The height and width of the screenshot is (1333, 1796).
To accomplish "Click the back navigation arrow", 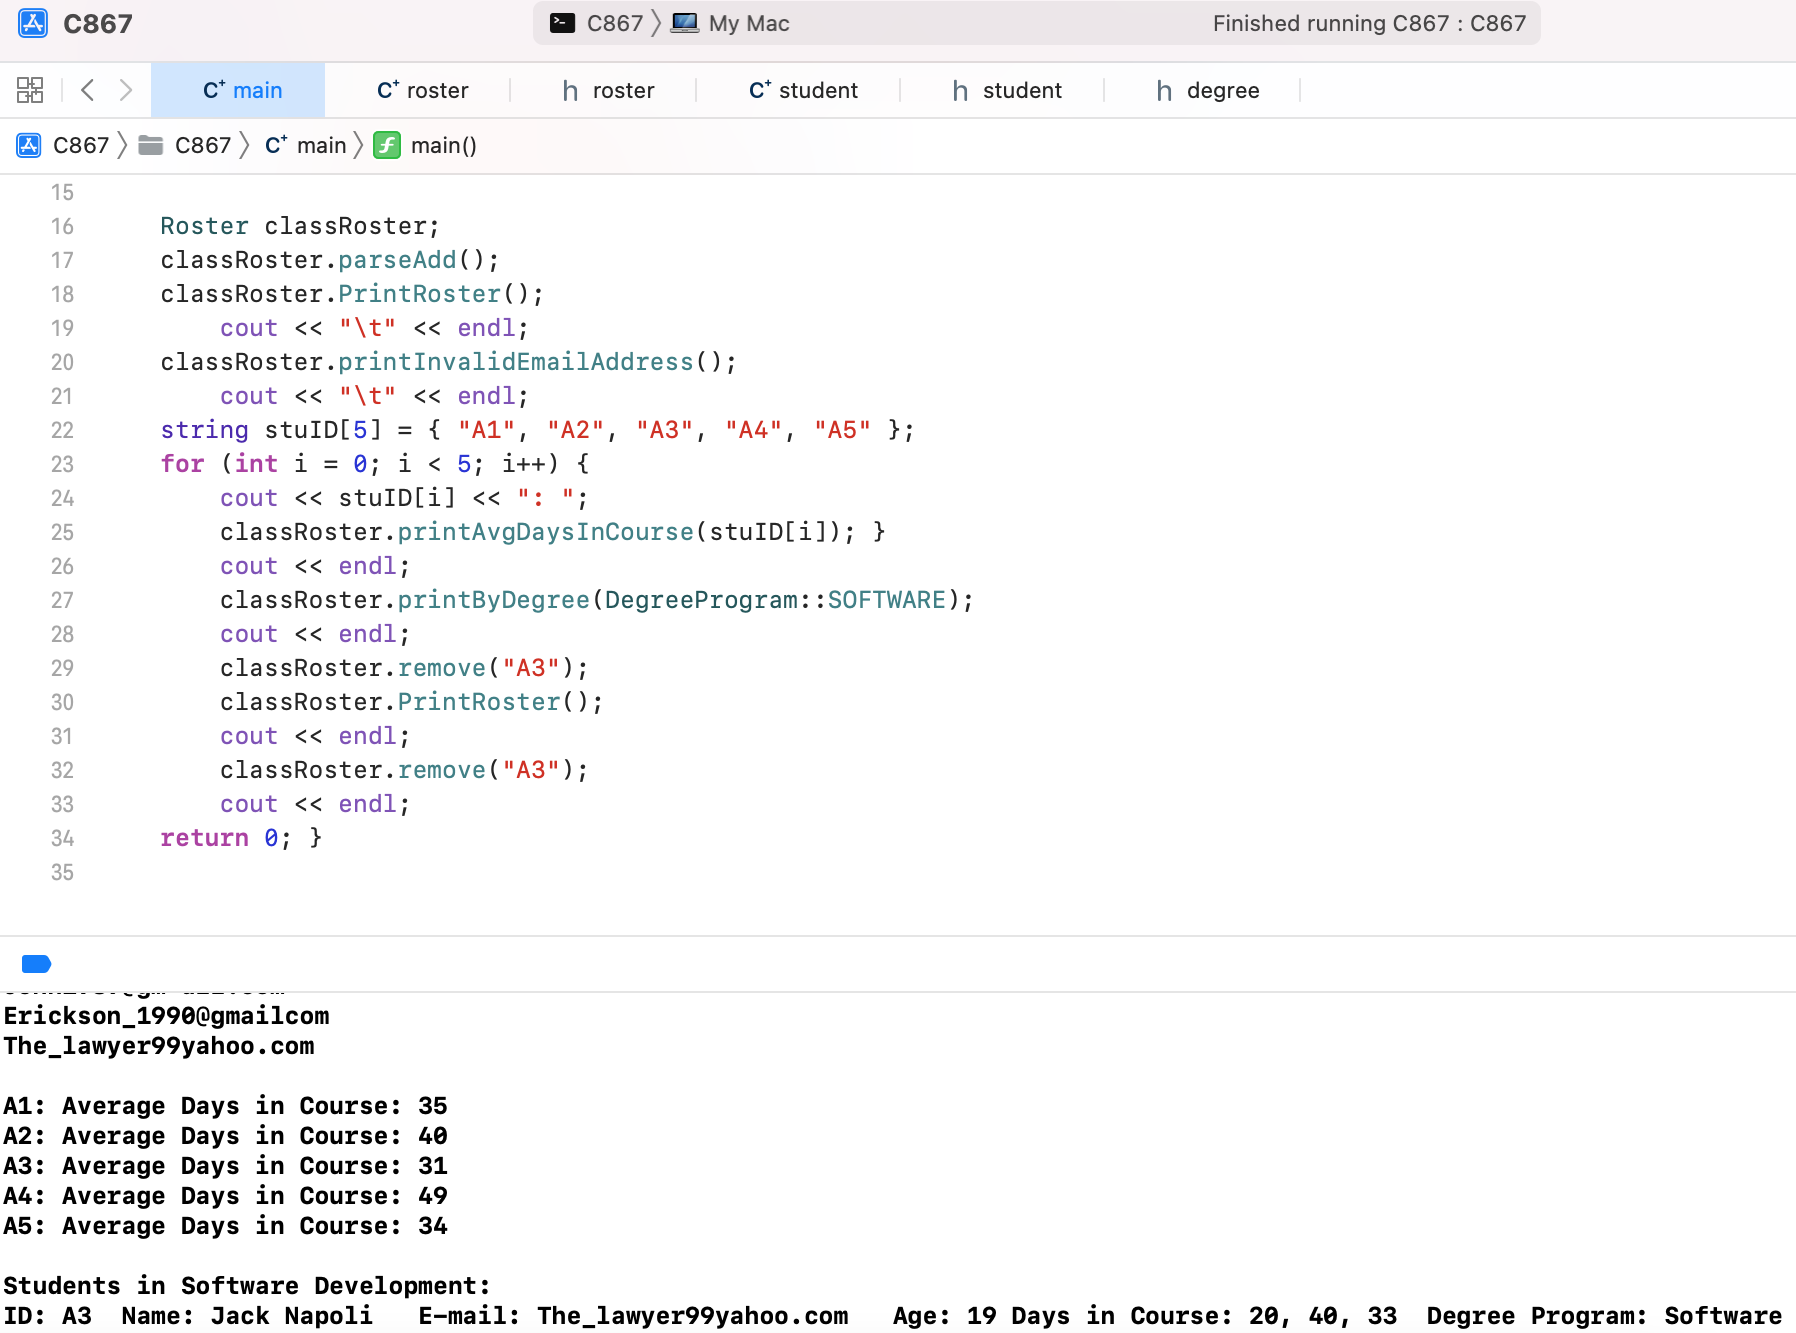I will (88, 90).
